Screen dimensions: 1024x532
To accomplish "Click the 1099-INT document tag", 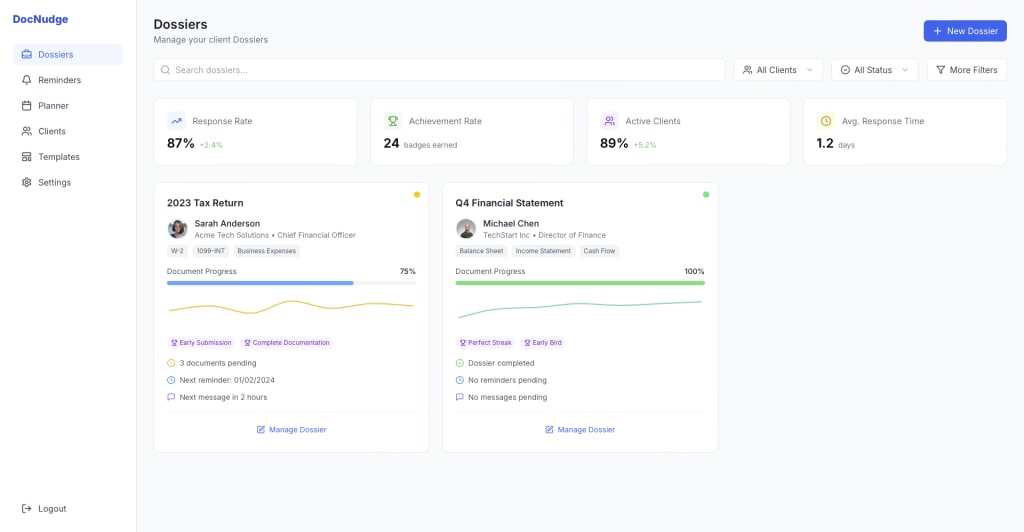I will [x=210, y=251].
